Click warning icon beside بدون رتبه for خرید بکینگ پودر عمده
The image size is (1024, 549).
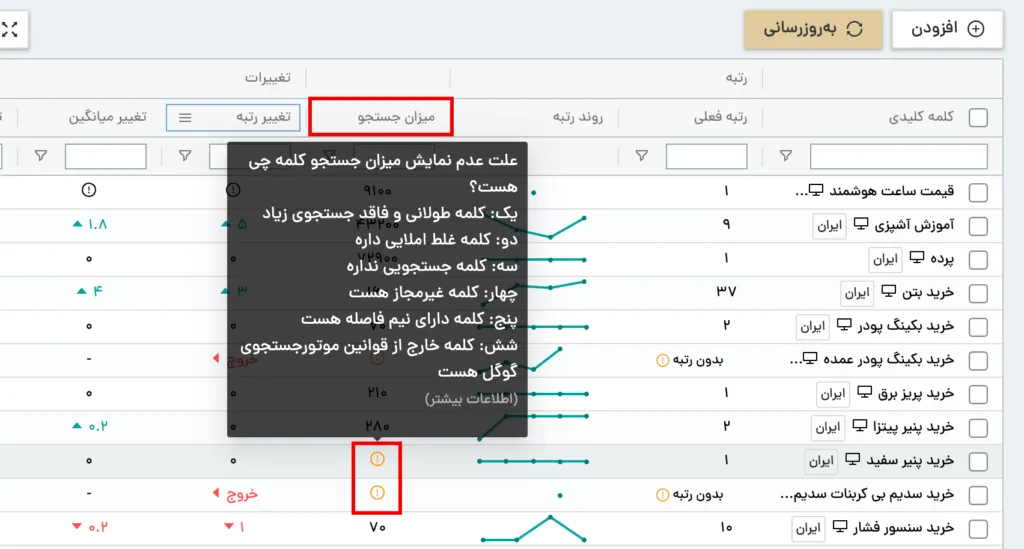(662, 360)
